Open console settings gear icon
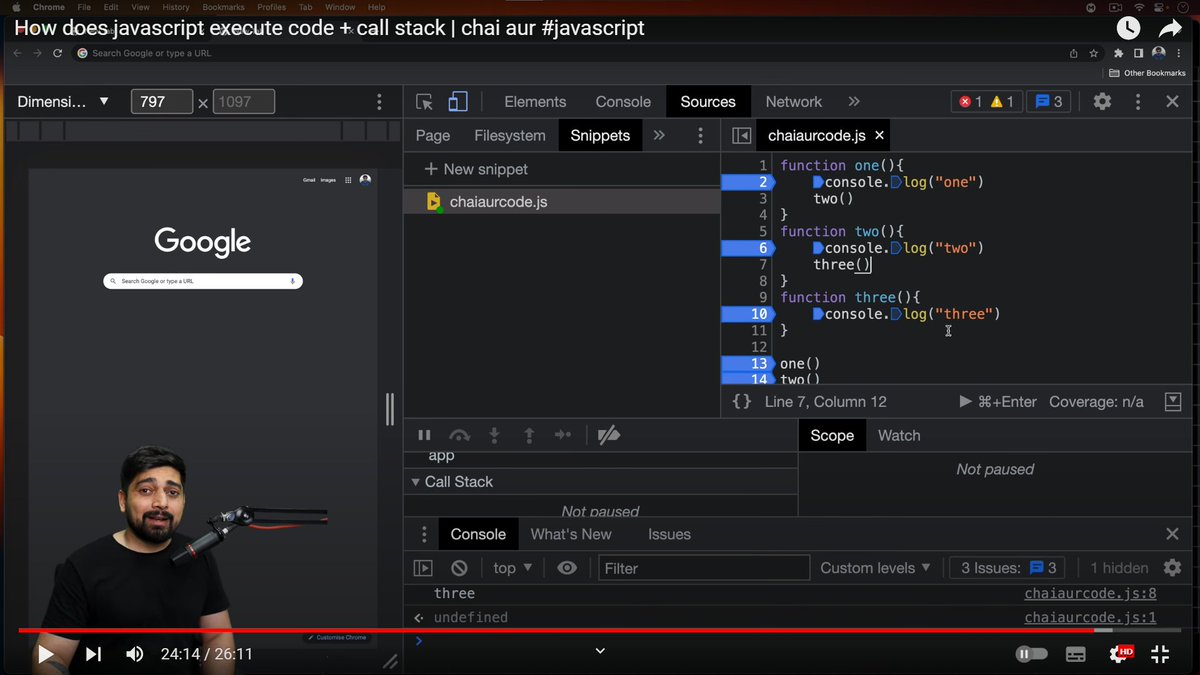The width and height of the screenshot is (1200, 675). [x=1173, y=568]
